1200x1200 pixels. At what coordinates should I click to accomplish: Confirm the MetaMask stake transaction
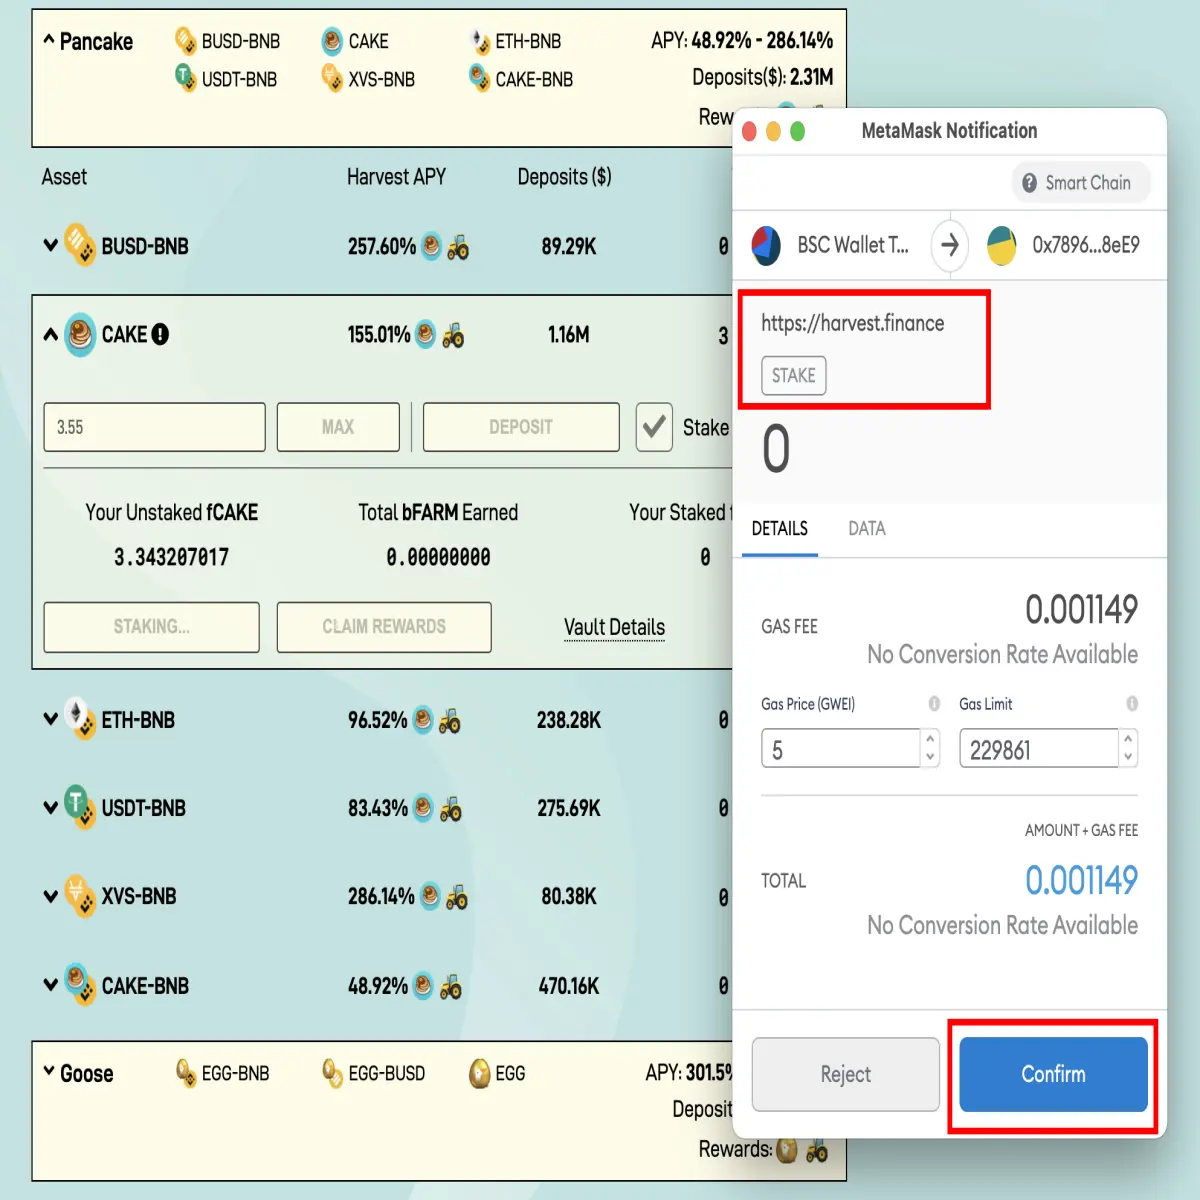click(x=1053, y=1074)
